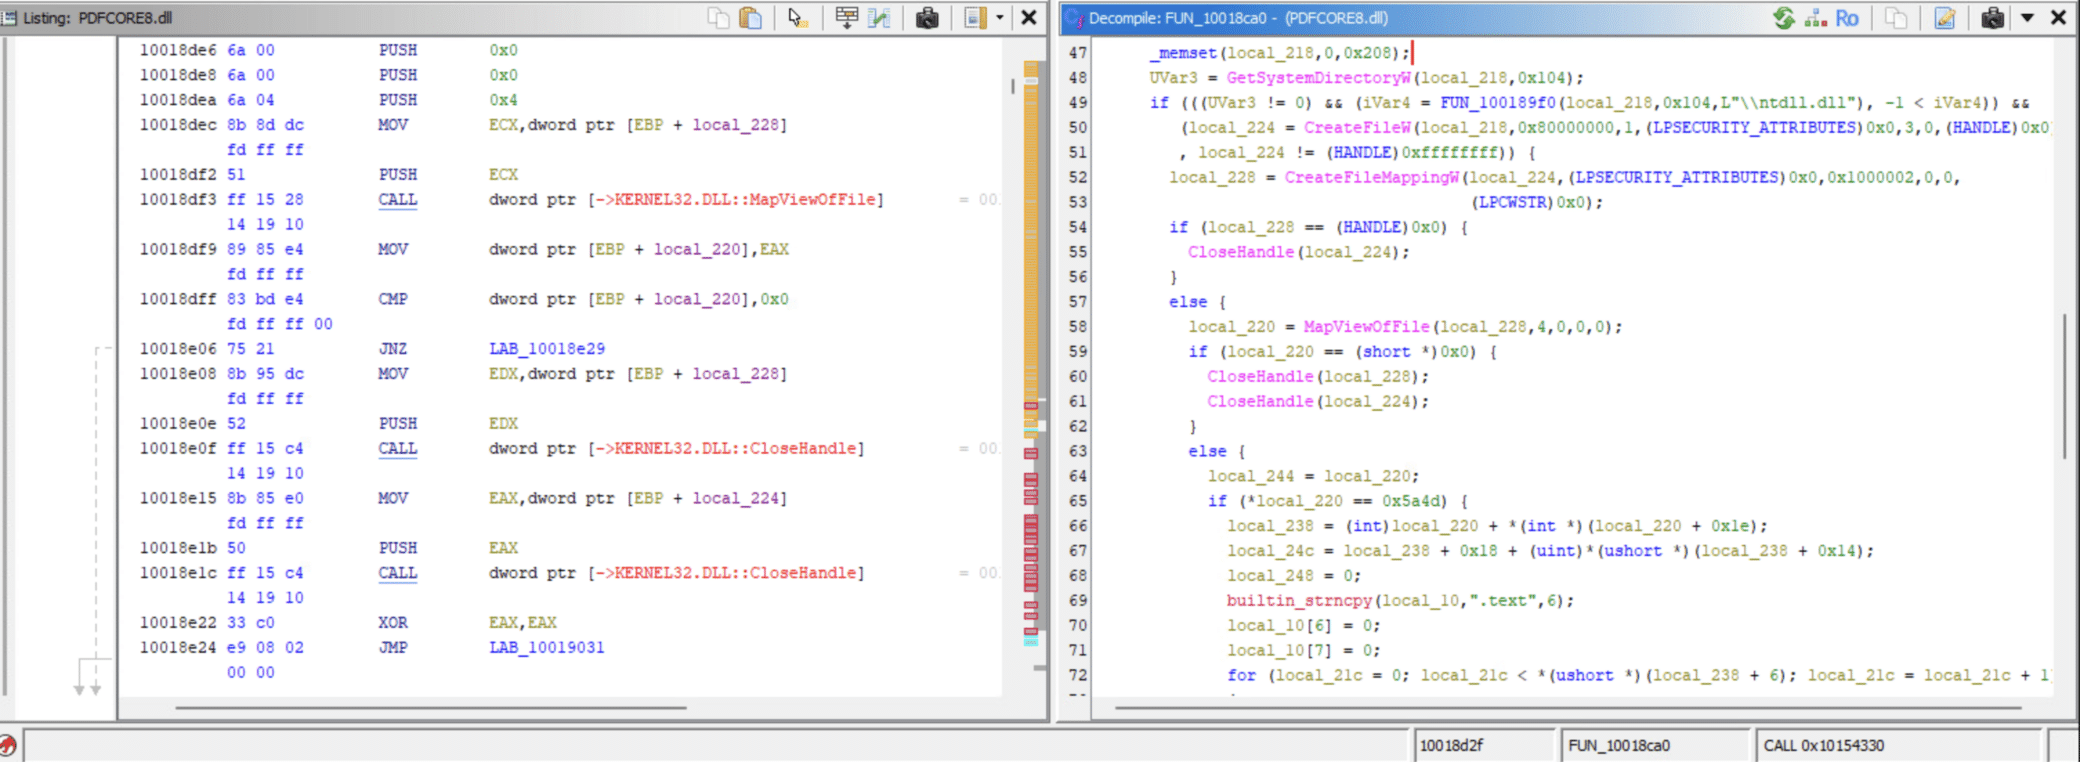Open the Listing margin dropdown arrow

pyautogui.click(x=999, y=18)
